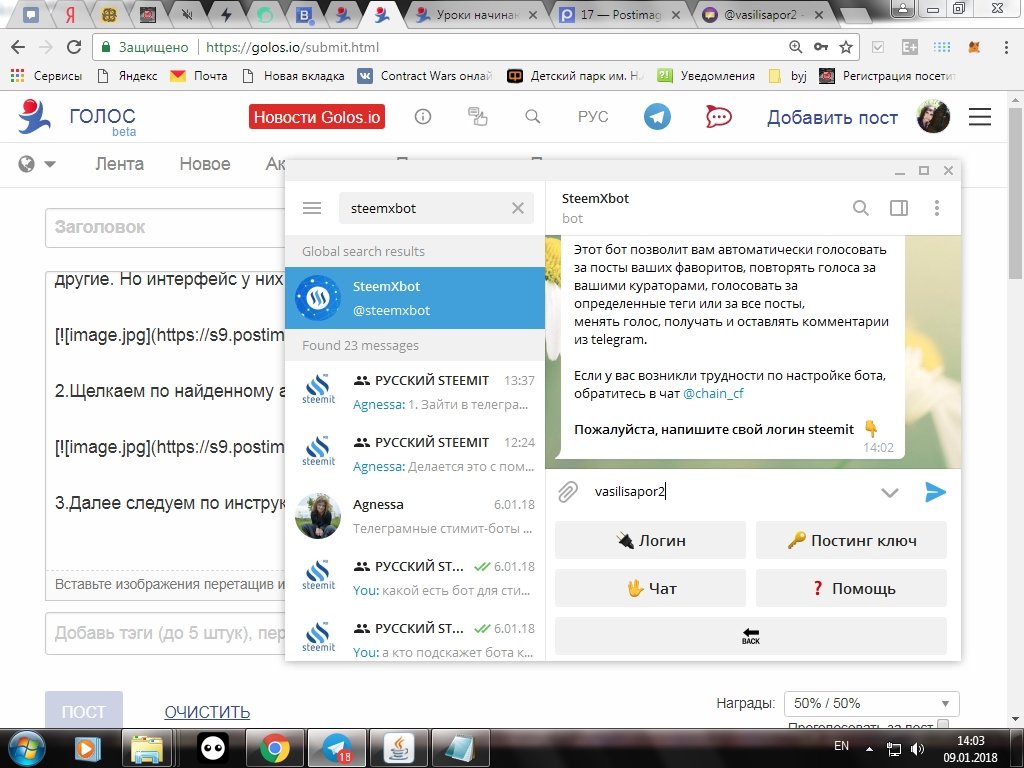Open the РУС language selector
The width and height of the screenshot is (1024, 768).
(x=593, y=117)
